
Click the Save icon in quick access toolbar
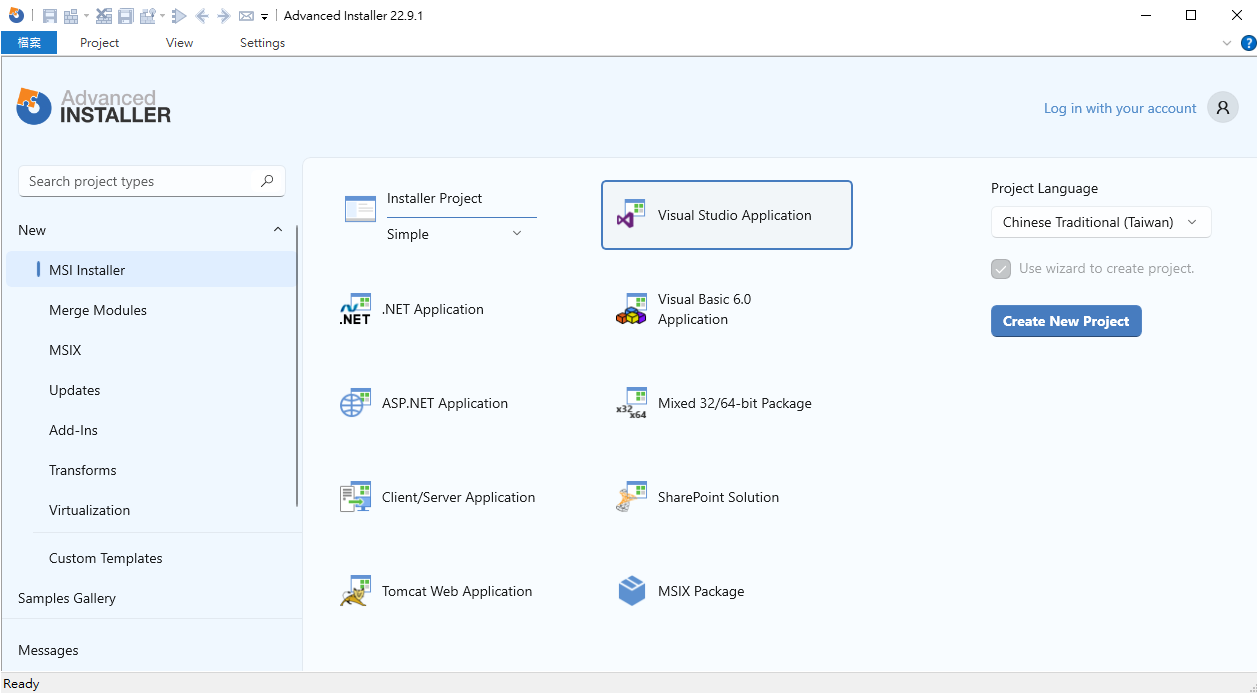coord(50,16)
